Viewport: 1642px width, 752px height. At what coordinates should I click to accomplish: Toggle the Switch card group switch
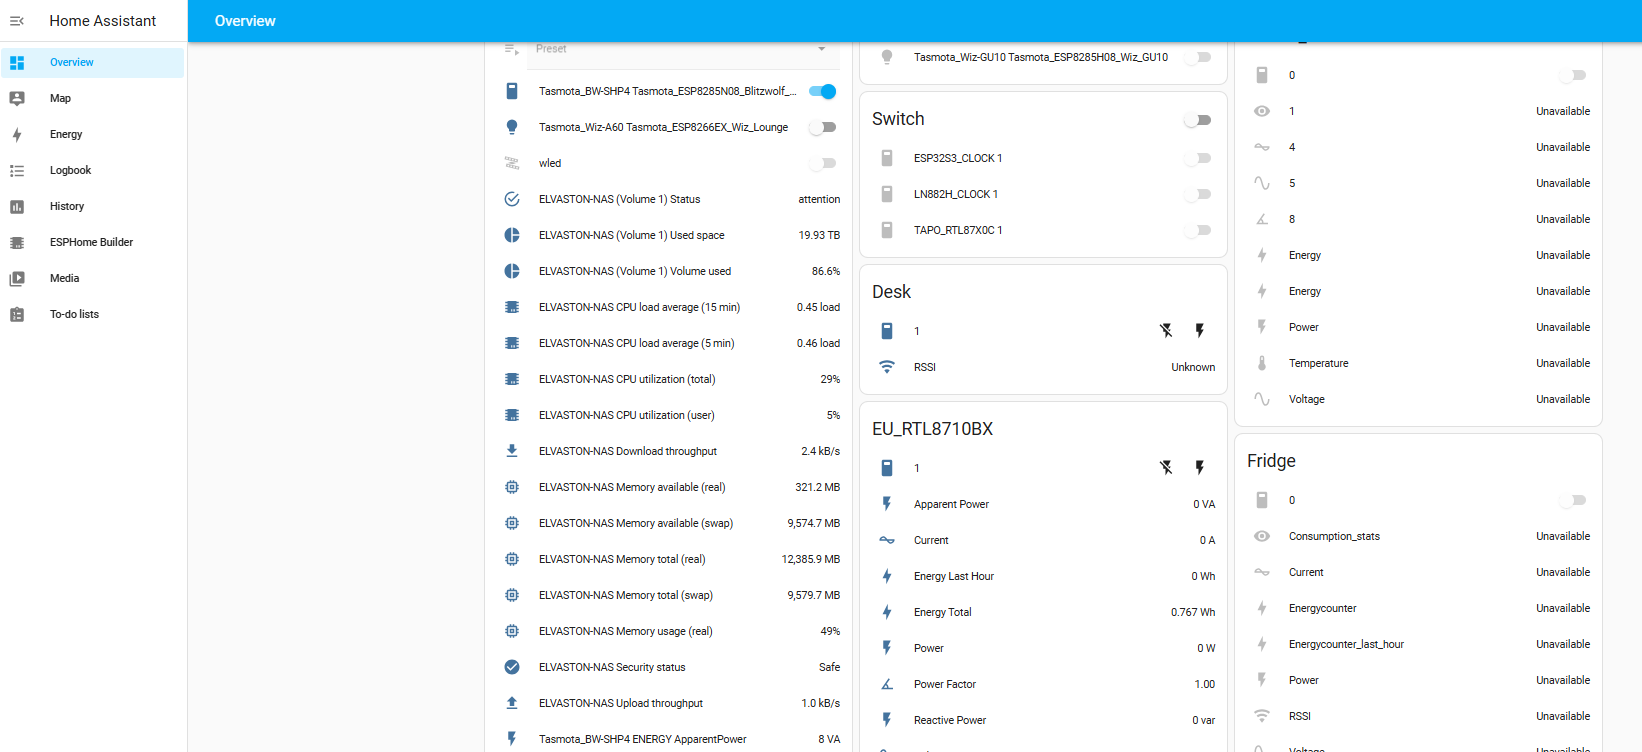coord(1198,120)
